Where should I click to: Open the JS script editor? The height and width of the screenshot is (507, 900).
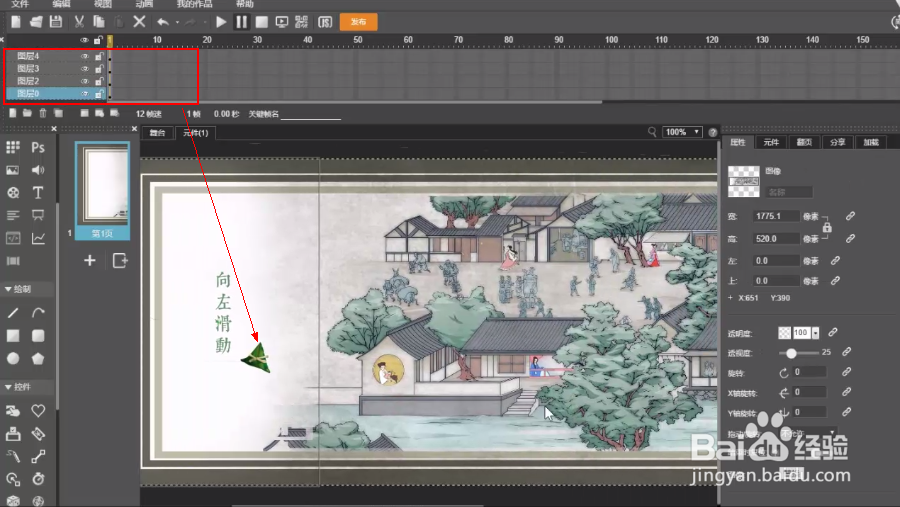[x=325, y=22]
